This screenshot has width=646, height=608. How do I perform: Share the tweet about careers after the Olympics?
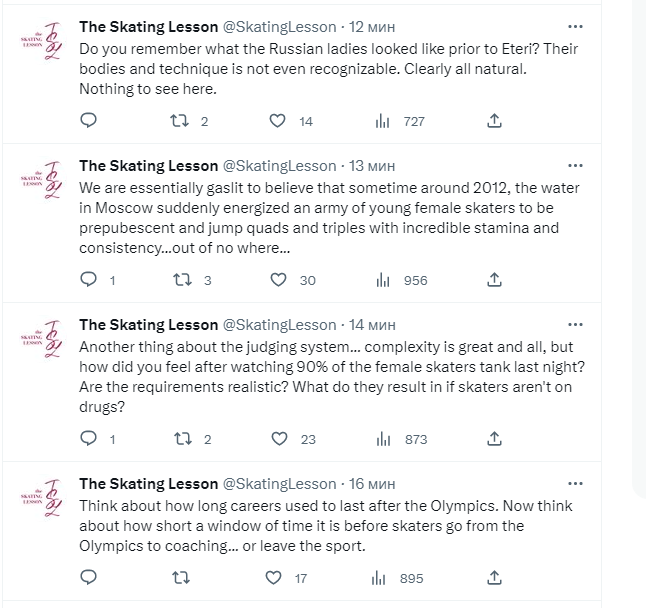coord(493,577)
